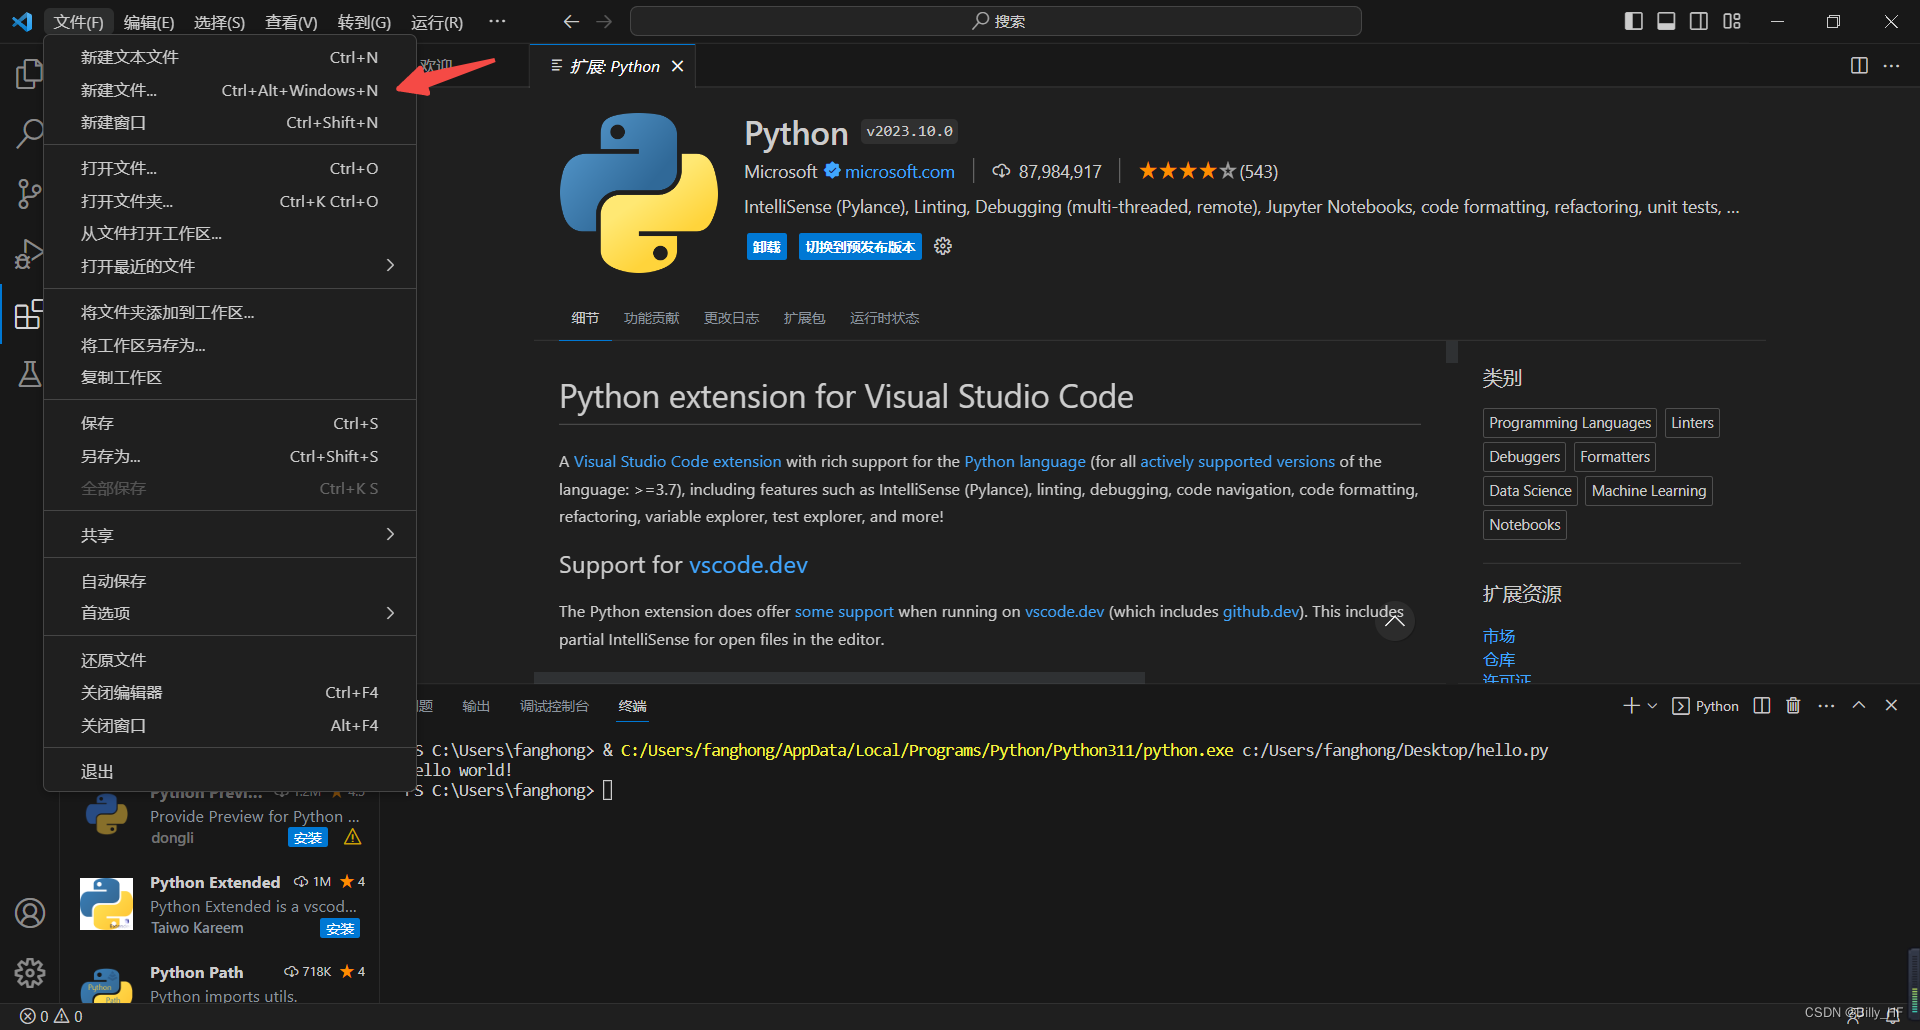Toggle bottom panel layout icon
This screenshot has height=1030, width=1920.
(1666, 21)
